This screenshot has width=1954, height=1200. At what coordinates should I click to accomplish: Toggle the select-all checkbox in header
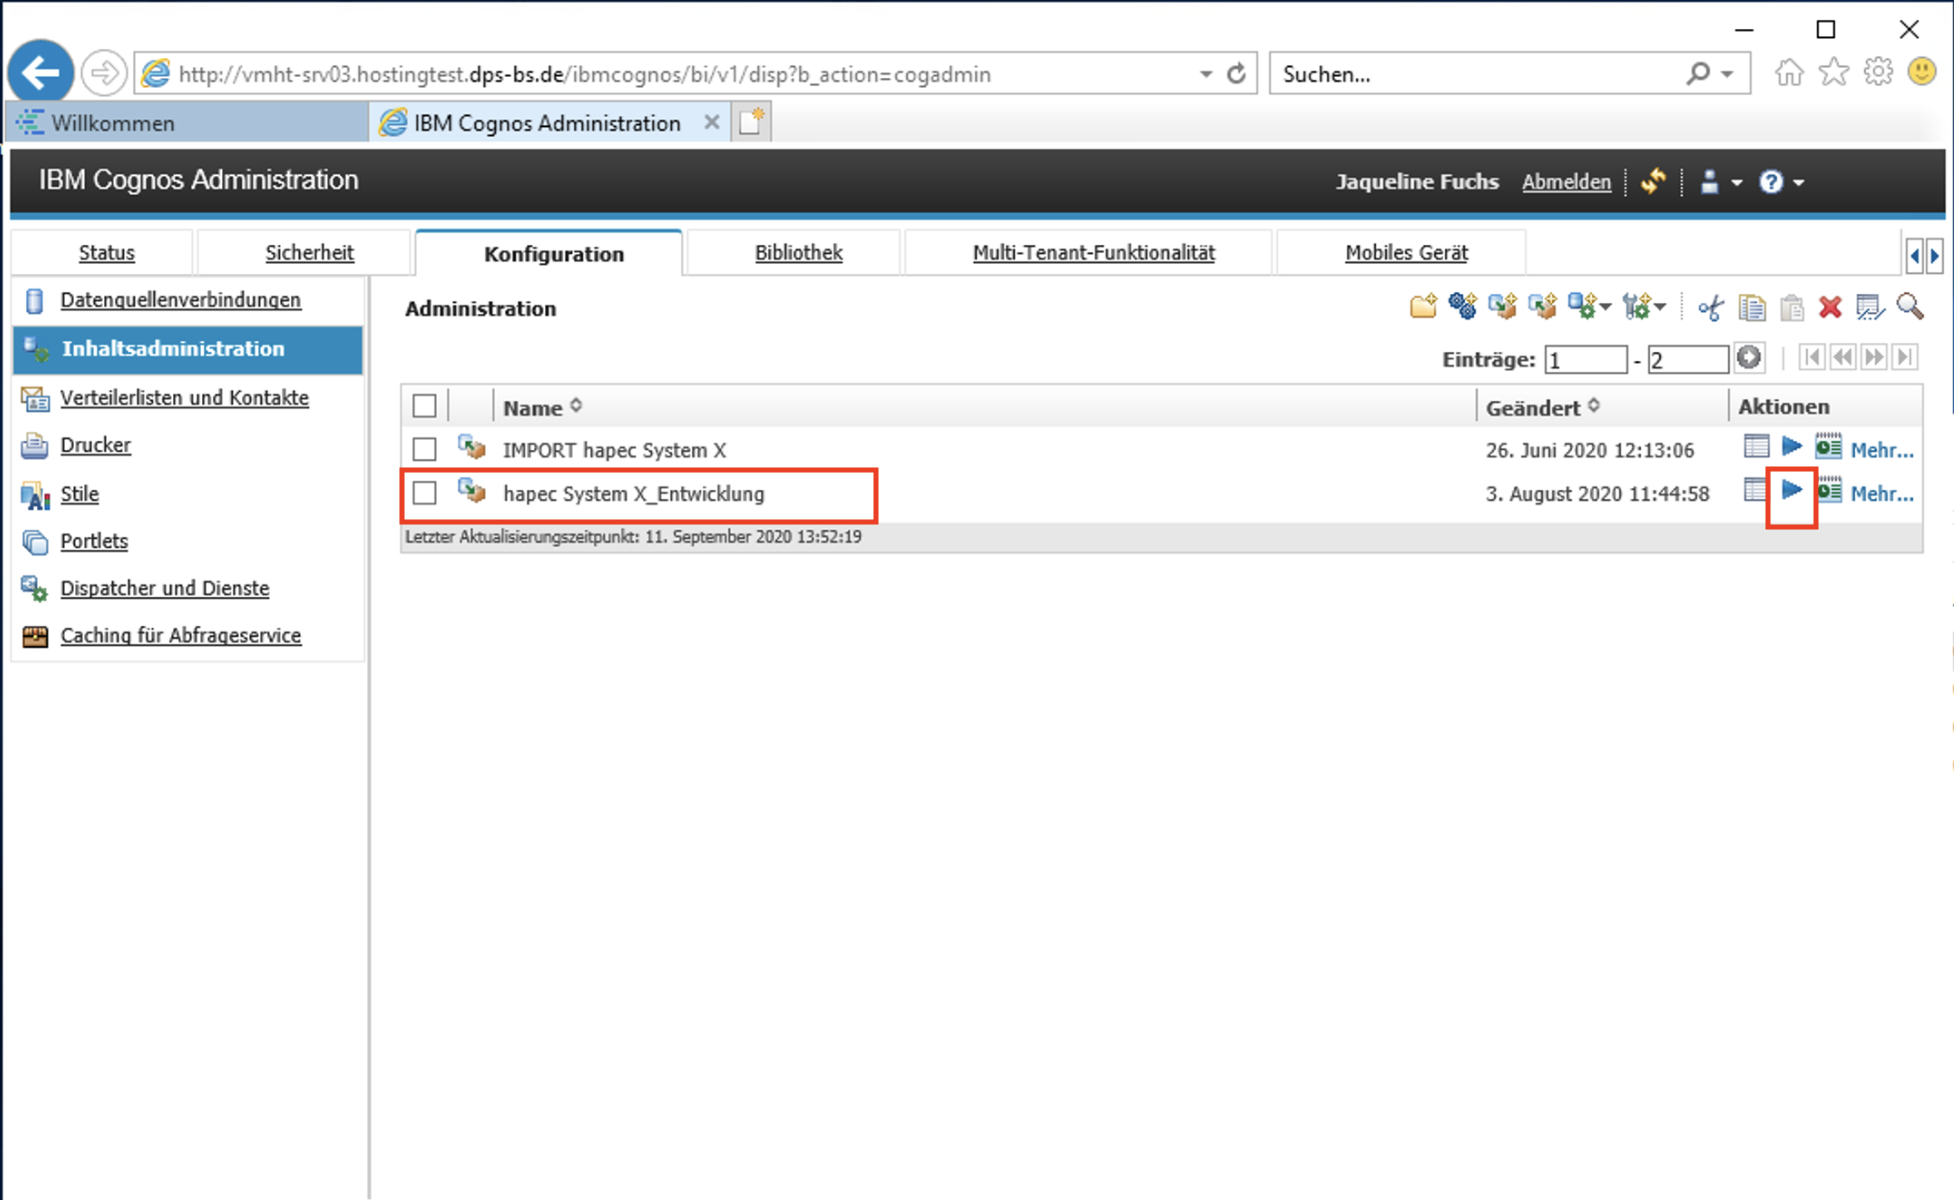pyautogui.click(x=424, y=406)
